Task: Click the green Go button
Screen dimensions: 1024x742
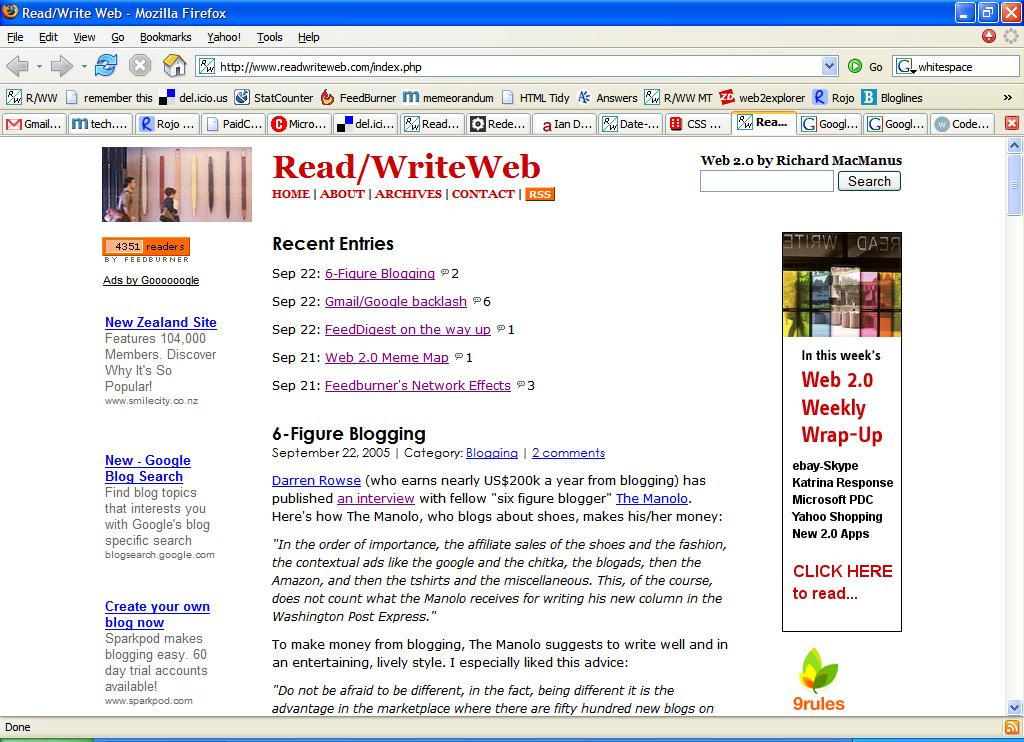Action: [x=865, y=67]
